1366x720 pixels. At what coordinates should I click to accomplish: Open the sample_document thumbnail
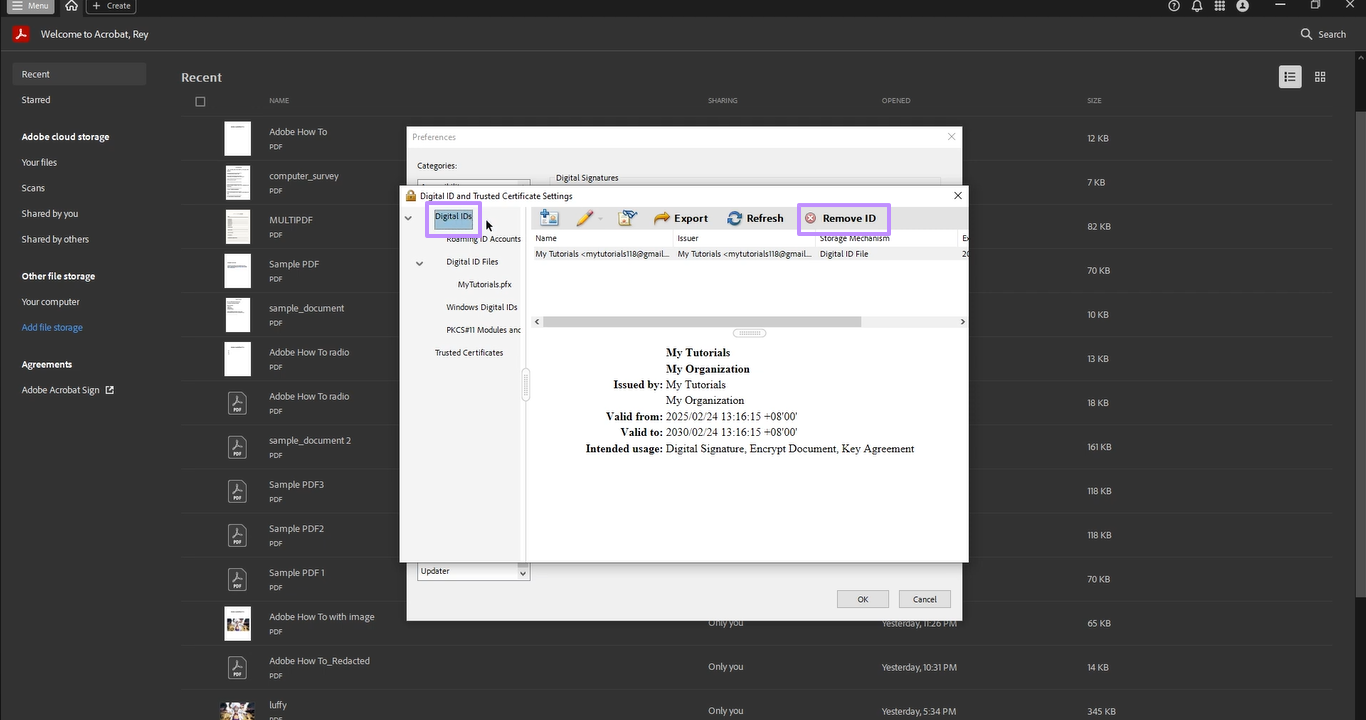coord(237,315)
